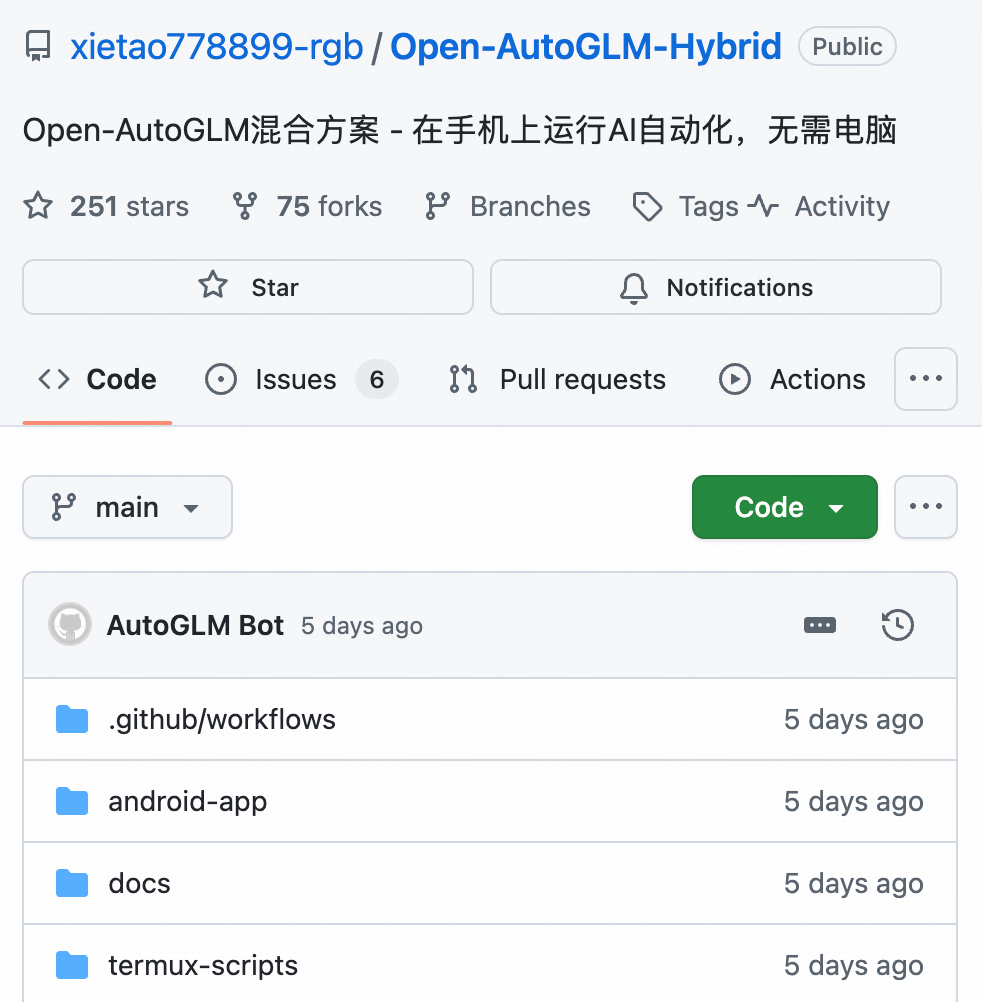Click the notifications bell icon
Screen dimensions: 982x1002
pyautogui.click(x=633, y=288)
